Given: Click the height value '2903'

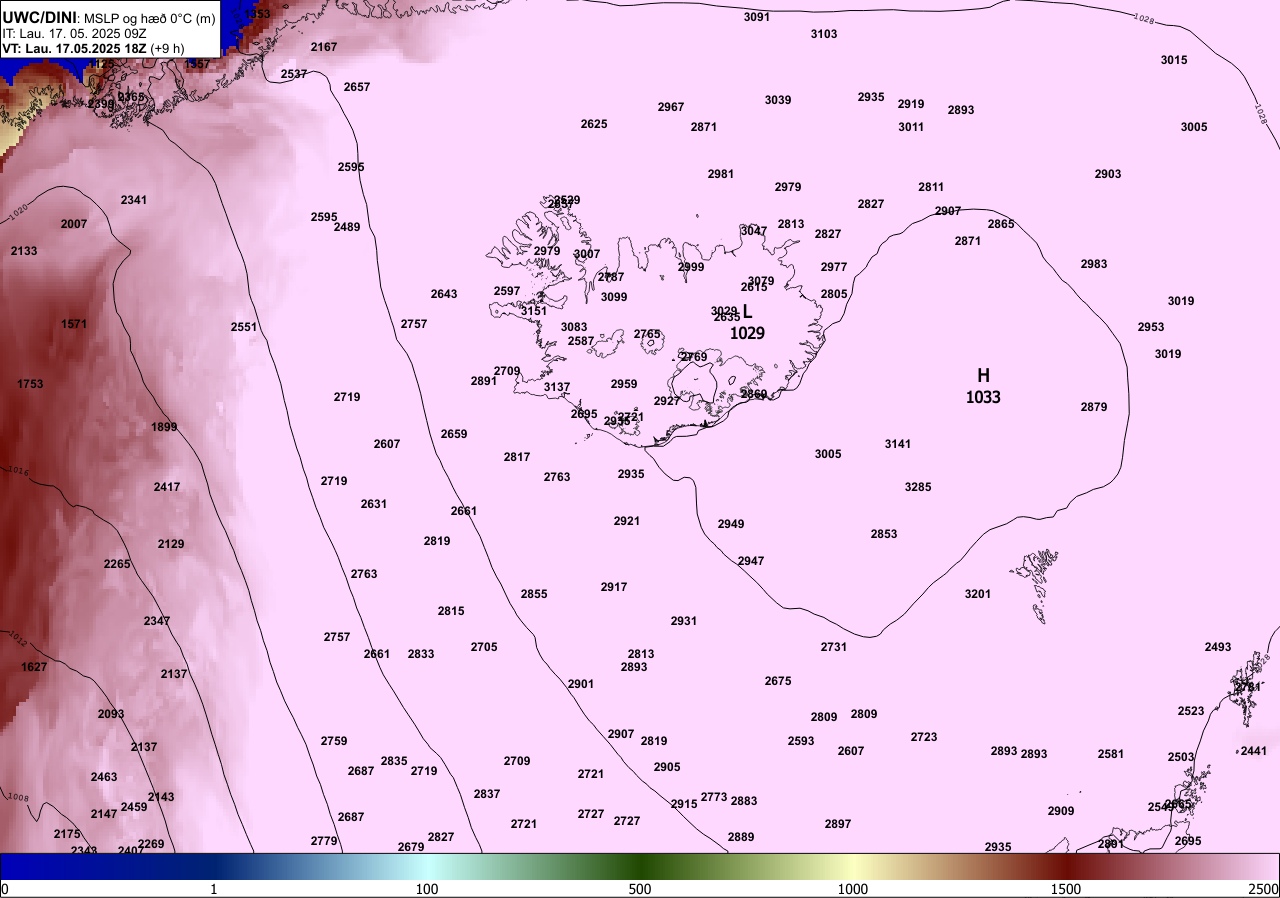Looking at the screenshot, I should point(1108,174).
